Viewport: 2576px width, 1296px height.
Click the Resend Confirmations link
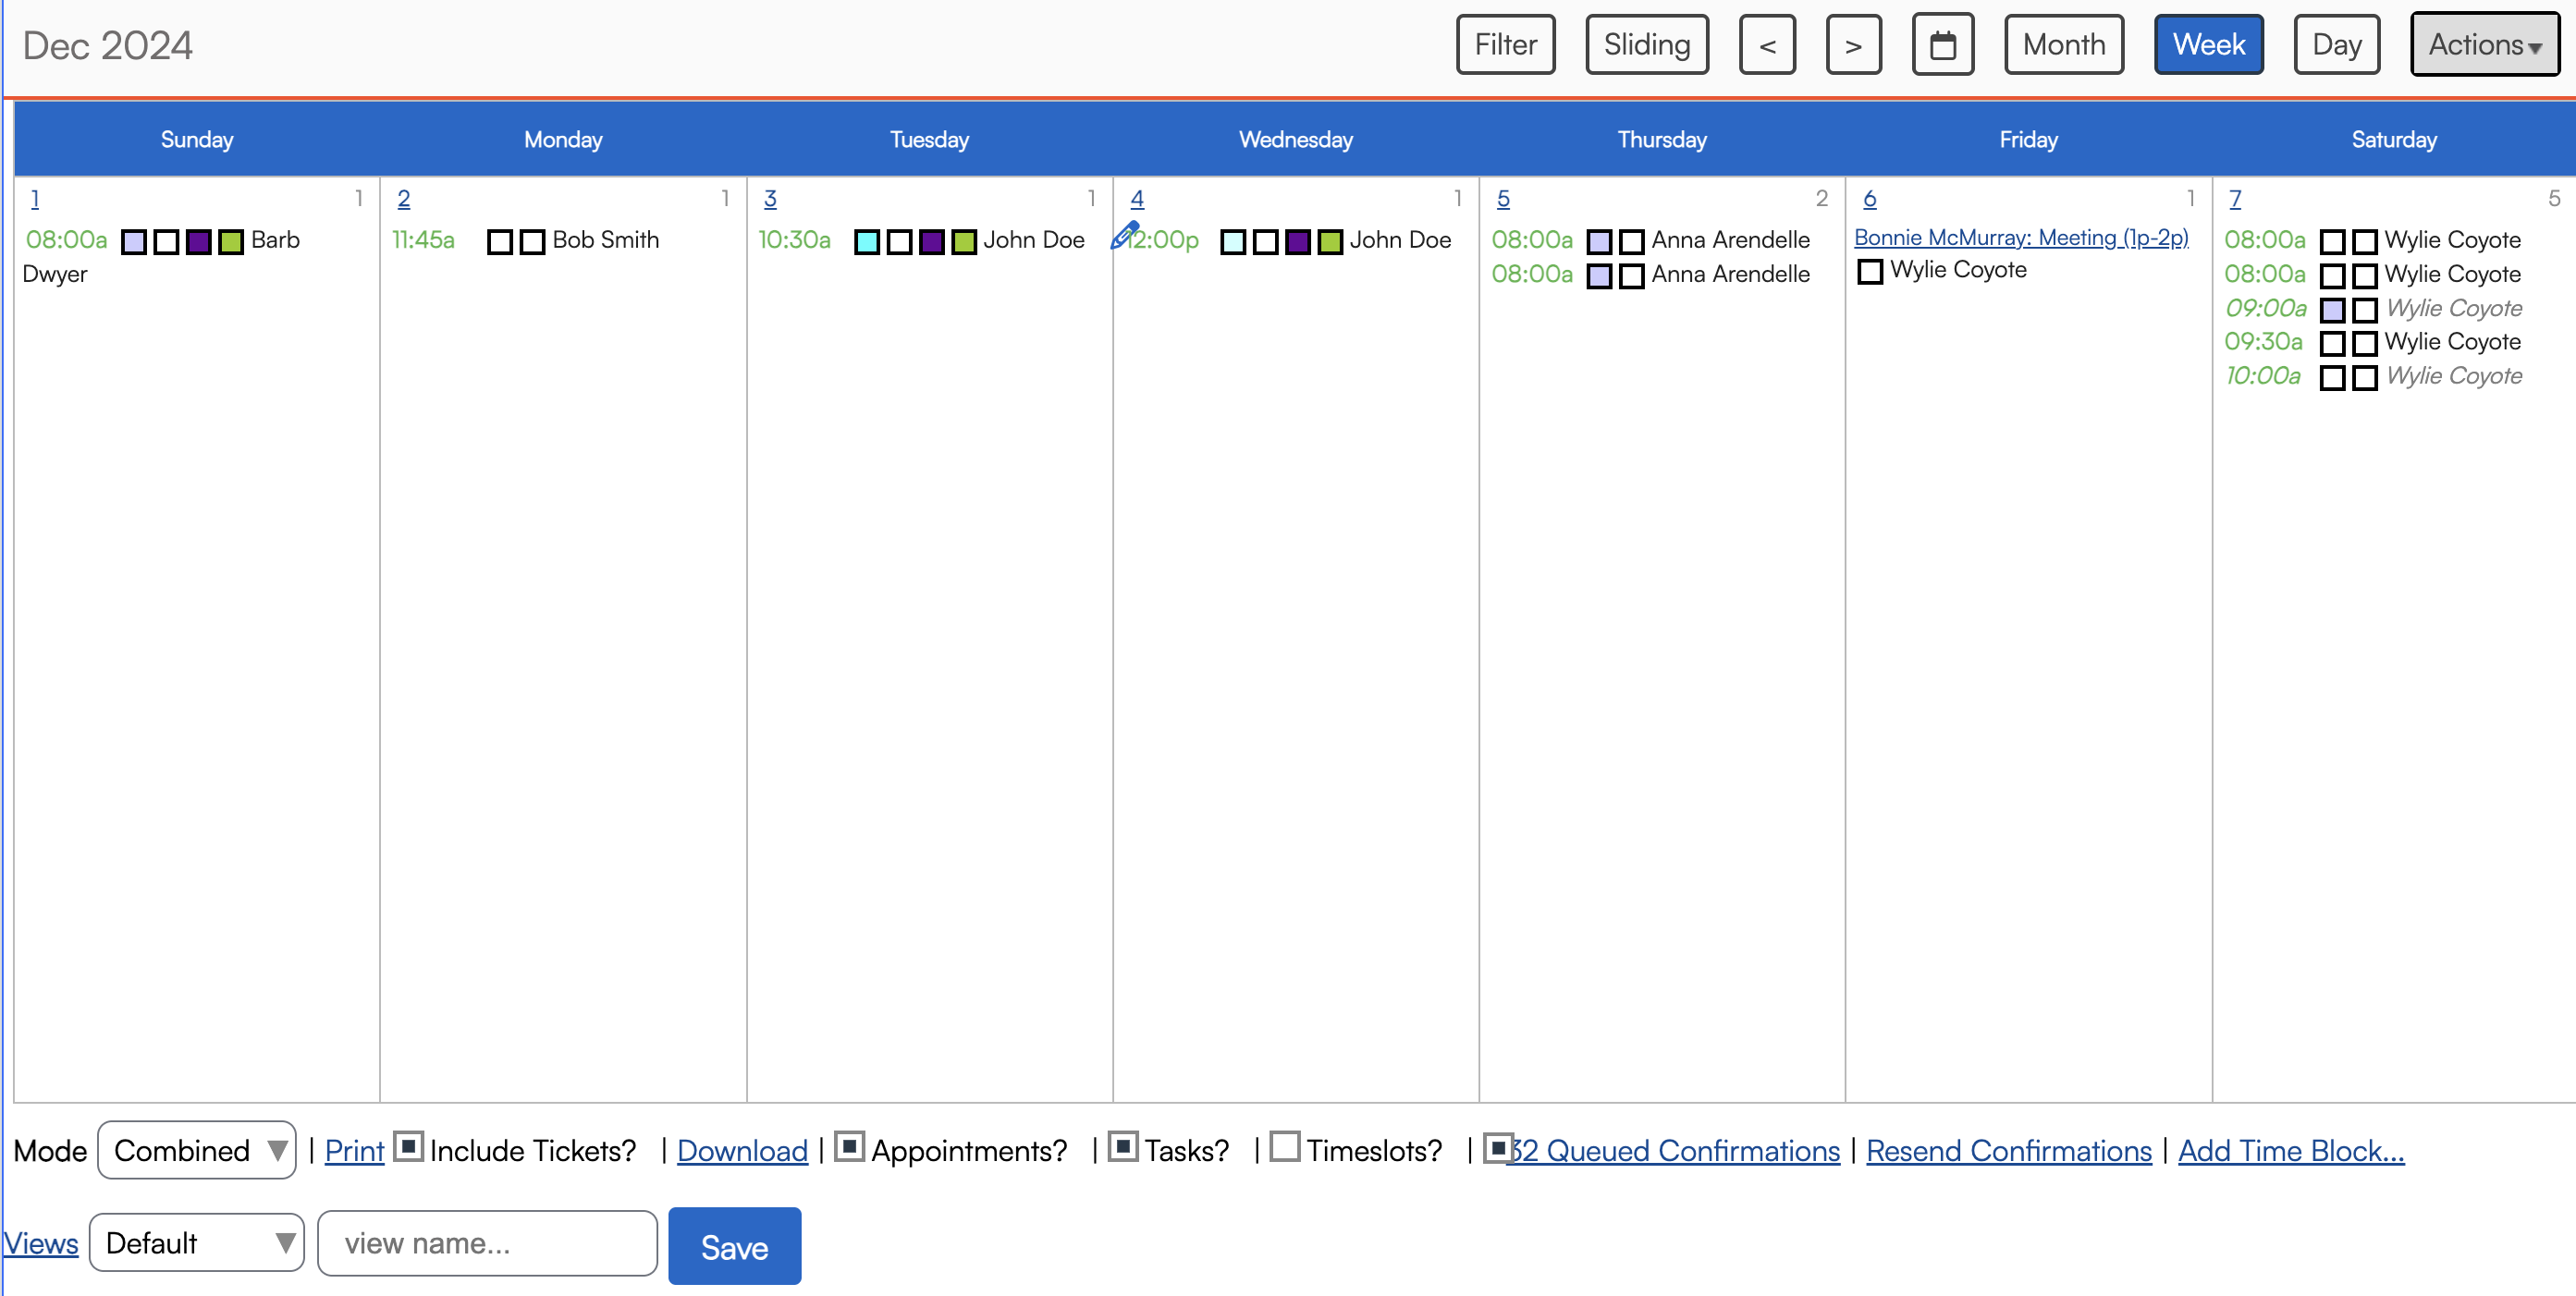coord(2008,1151)
